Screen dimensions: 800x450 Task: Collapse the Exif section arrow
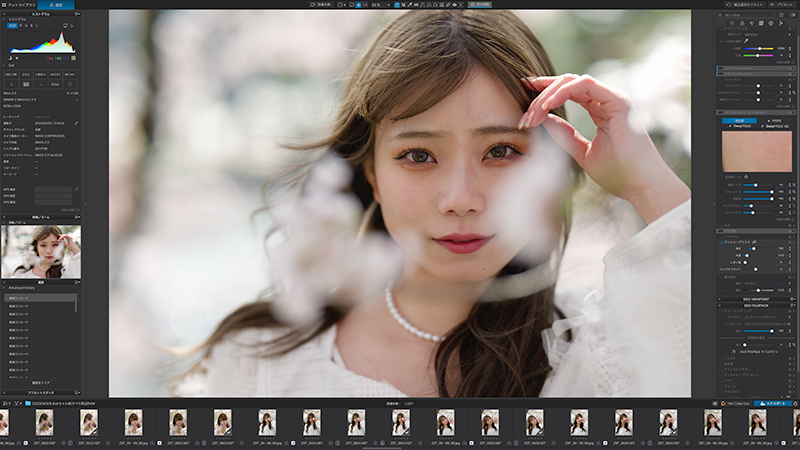coord(4,65)
